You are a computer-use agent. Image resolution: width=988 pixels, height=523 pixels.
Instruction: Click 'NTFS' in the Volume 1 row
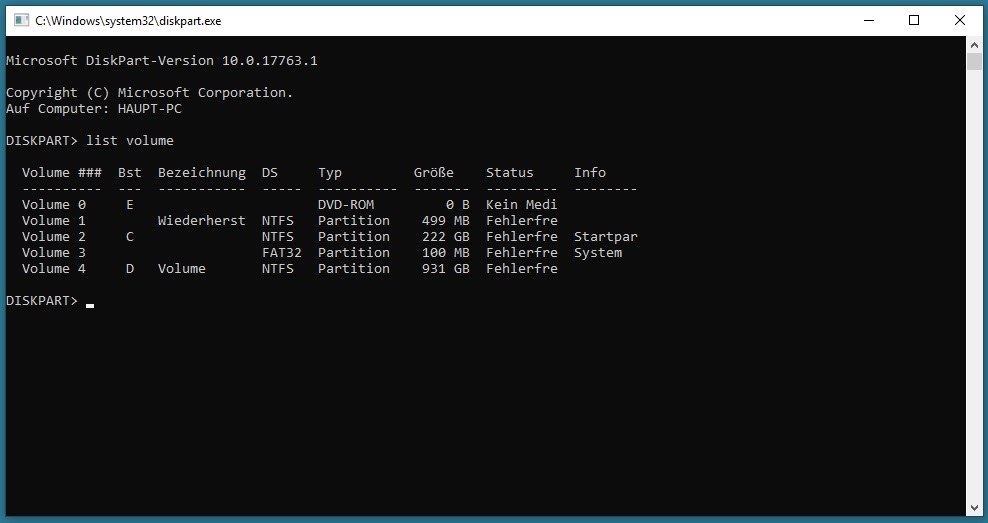point(278,221)
